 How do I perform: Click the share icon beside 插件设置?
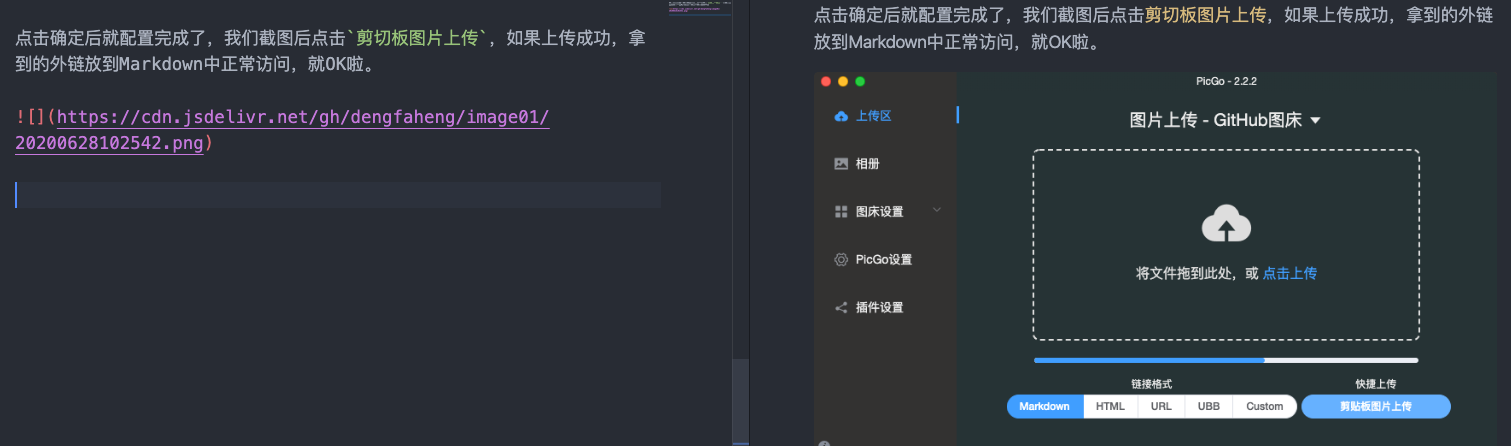[x=841, y=308]
